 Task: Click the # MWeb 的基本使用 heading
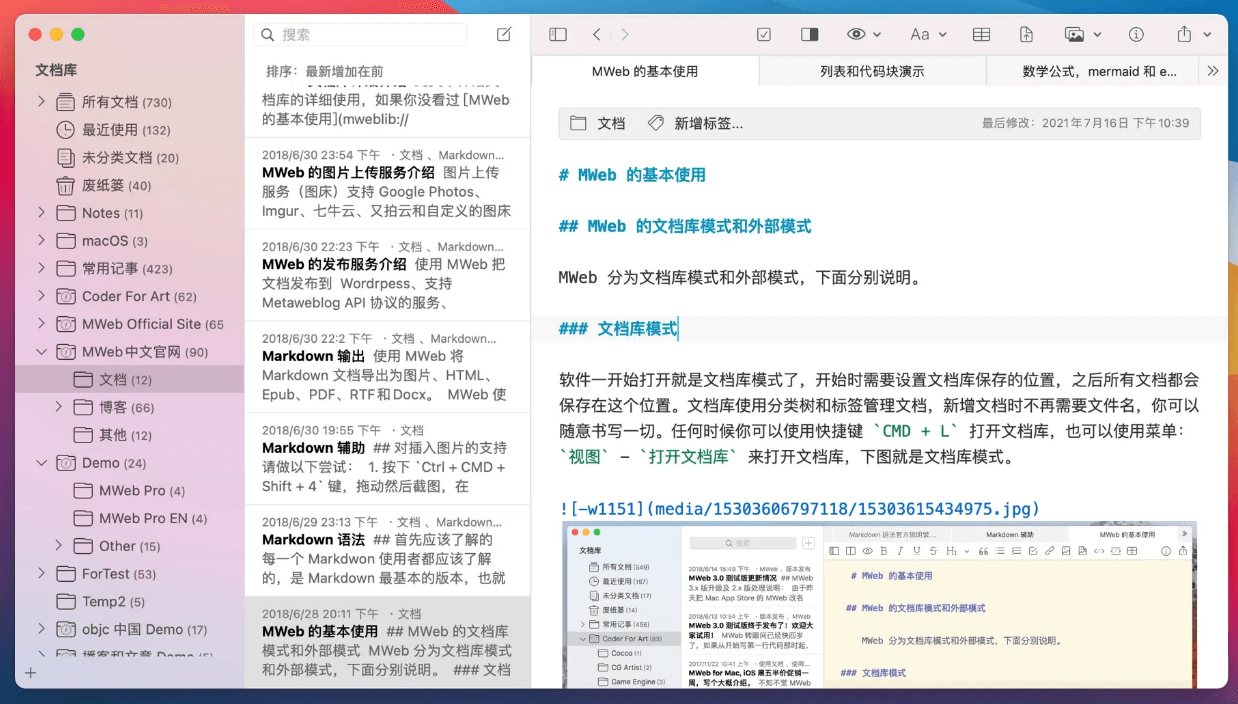coord(632,175)
